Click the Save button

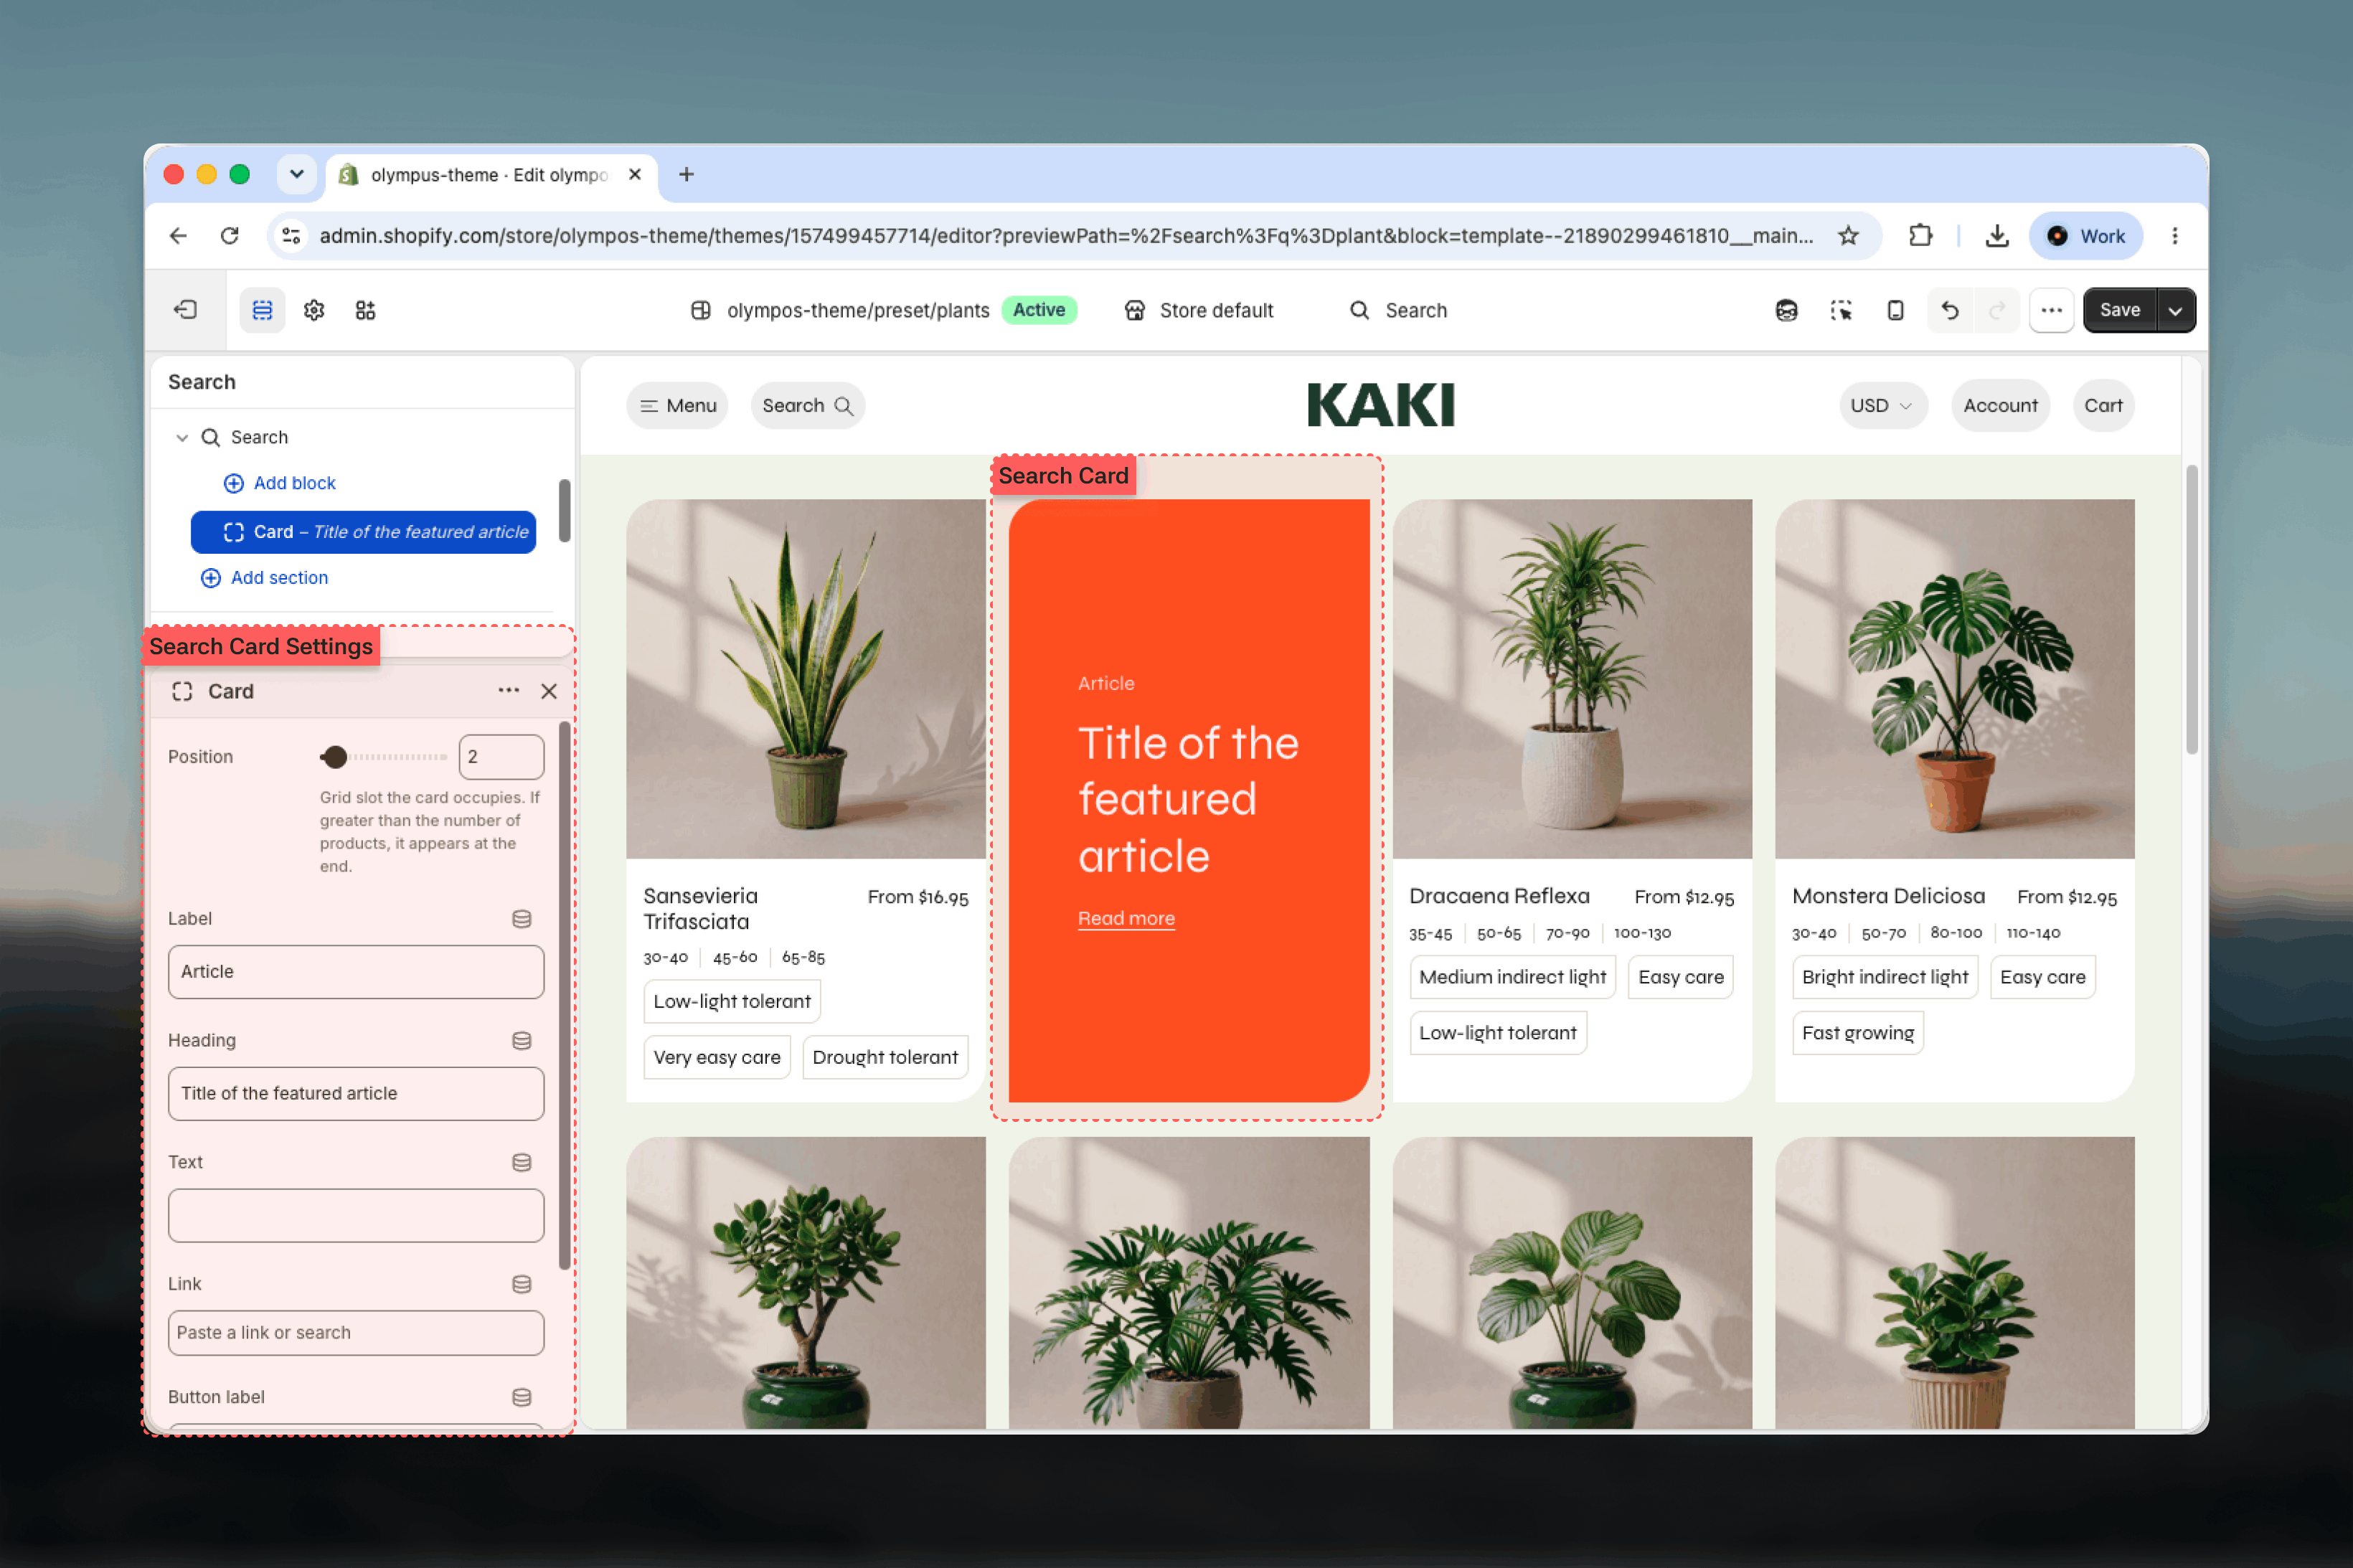click(x=2119, y=310)
